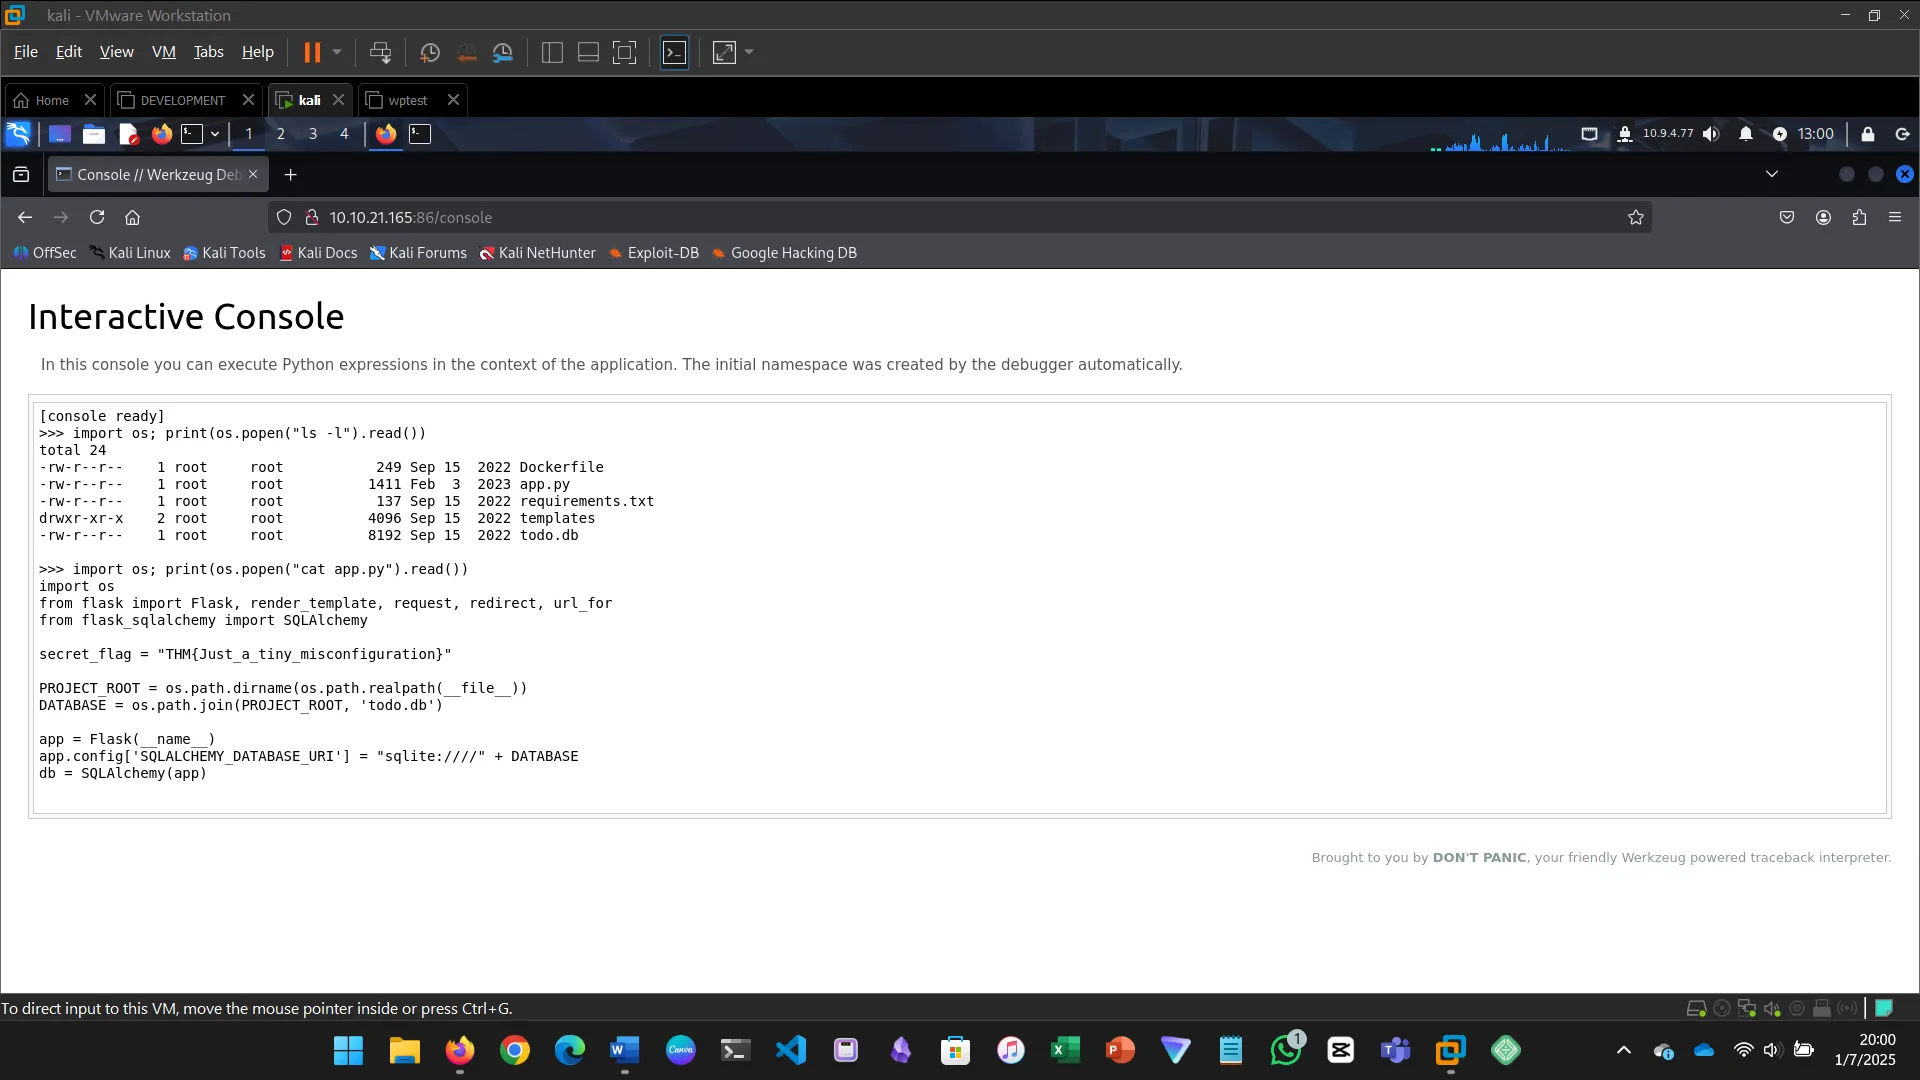Open the VMware Snapshot Manager
Viewport: 1920px width, 1080px height.
click(503, 52)
